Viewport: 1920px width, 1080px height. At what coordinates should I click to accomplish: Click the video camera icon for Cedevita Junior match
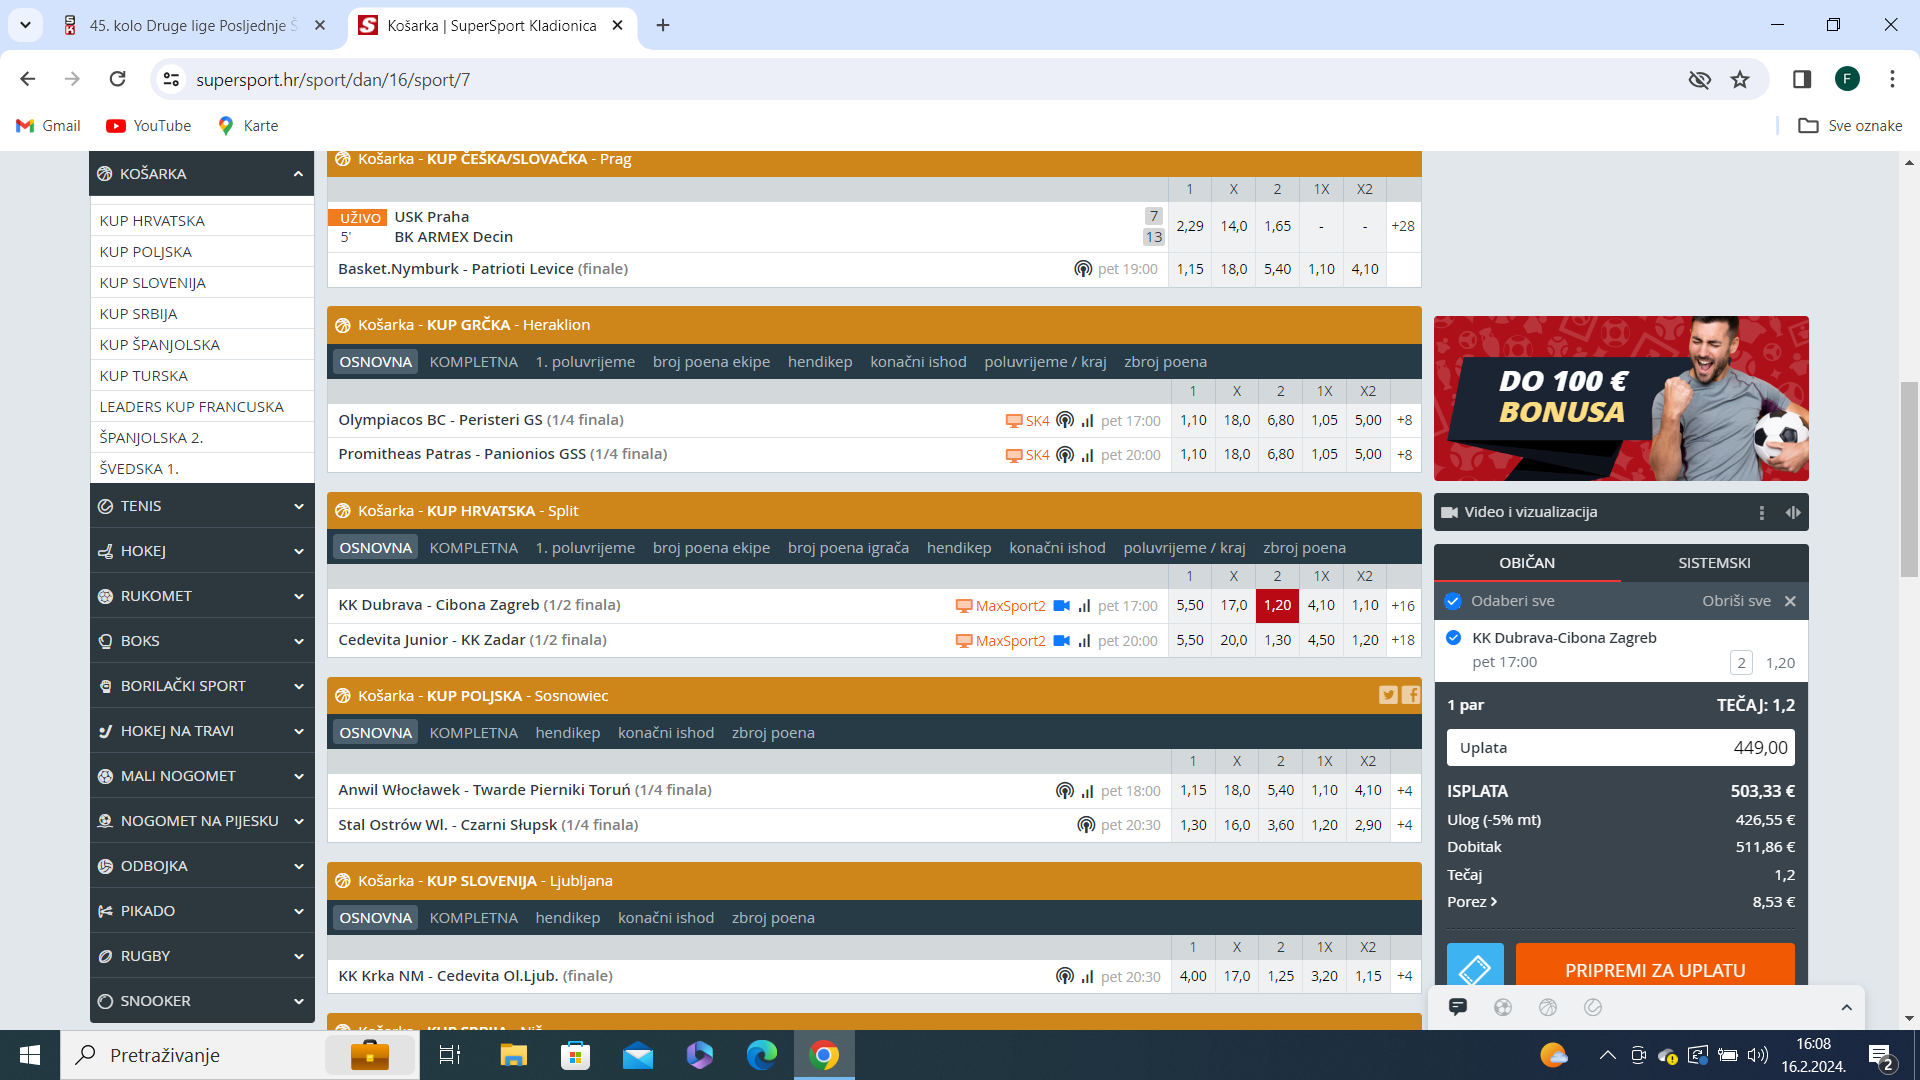click(1062, 641)
